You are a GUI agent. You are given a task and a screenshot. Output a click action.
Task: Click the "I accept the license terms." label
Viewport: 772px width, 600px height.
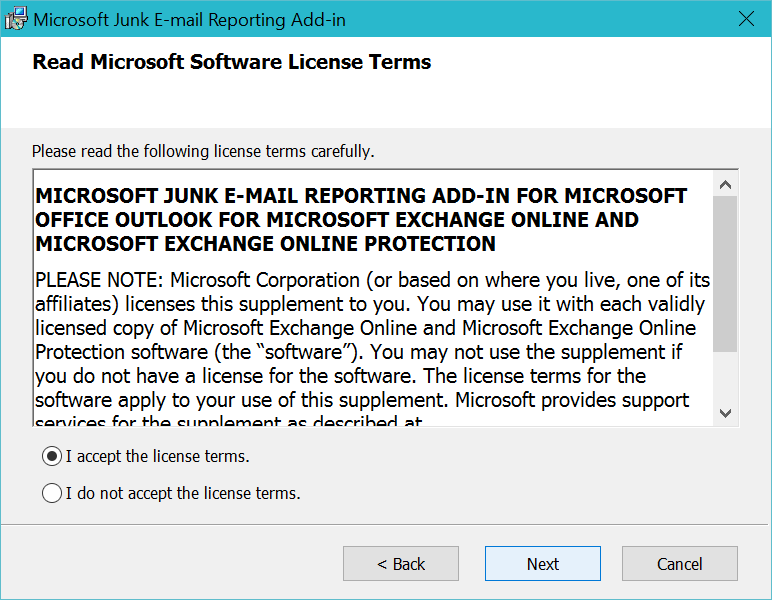[157, 456]
